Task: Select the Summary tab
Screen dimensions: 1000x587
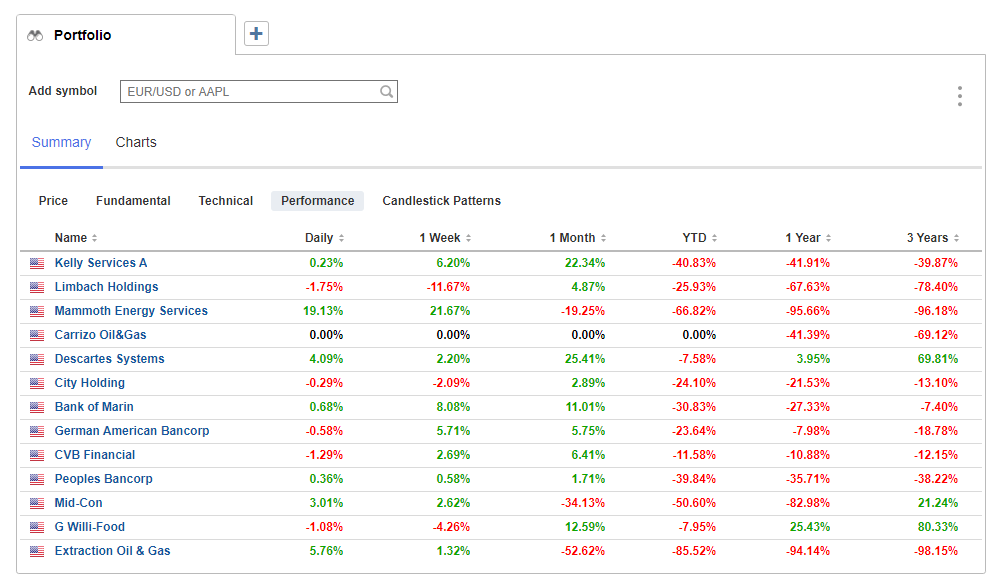Action: pos(61,142)
